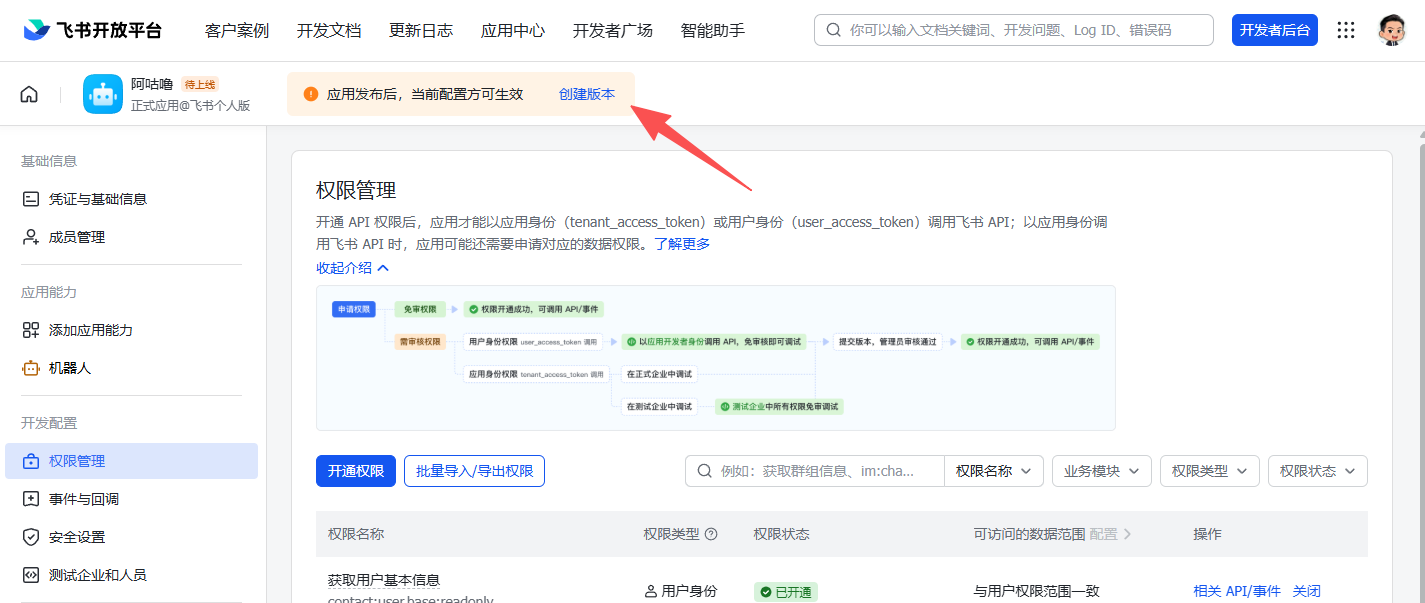Open the 业务模块 filter dropdown
The height and width of the screenshot is (603, 1425).
coord(1101,471)
